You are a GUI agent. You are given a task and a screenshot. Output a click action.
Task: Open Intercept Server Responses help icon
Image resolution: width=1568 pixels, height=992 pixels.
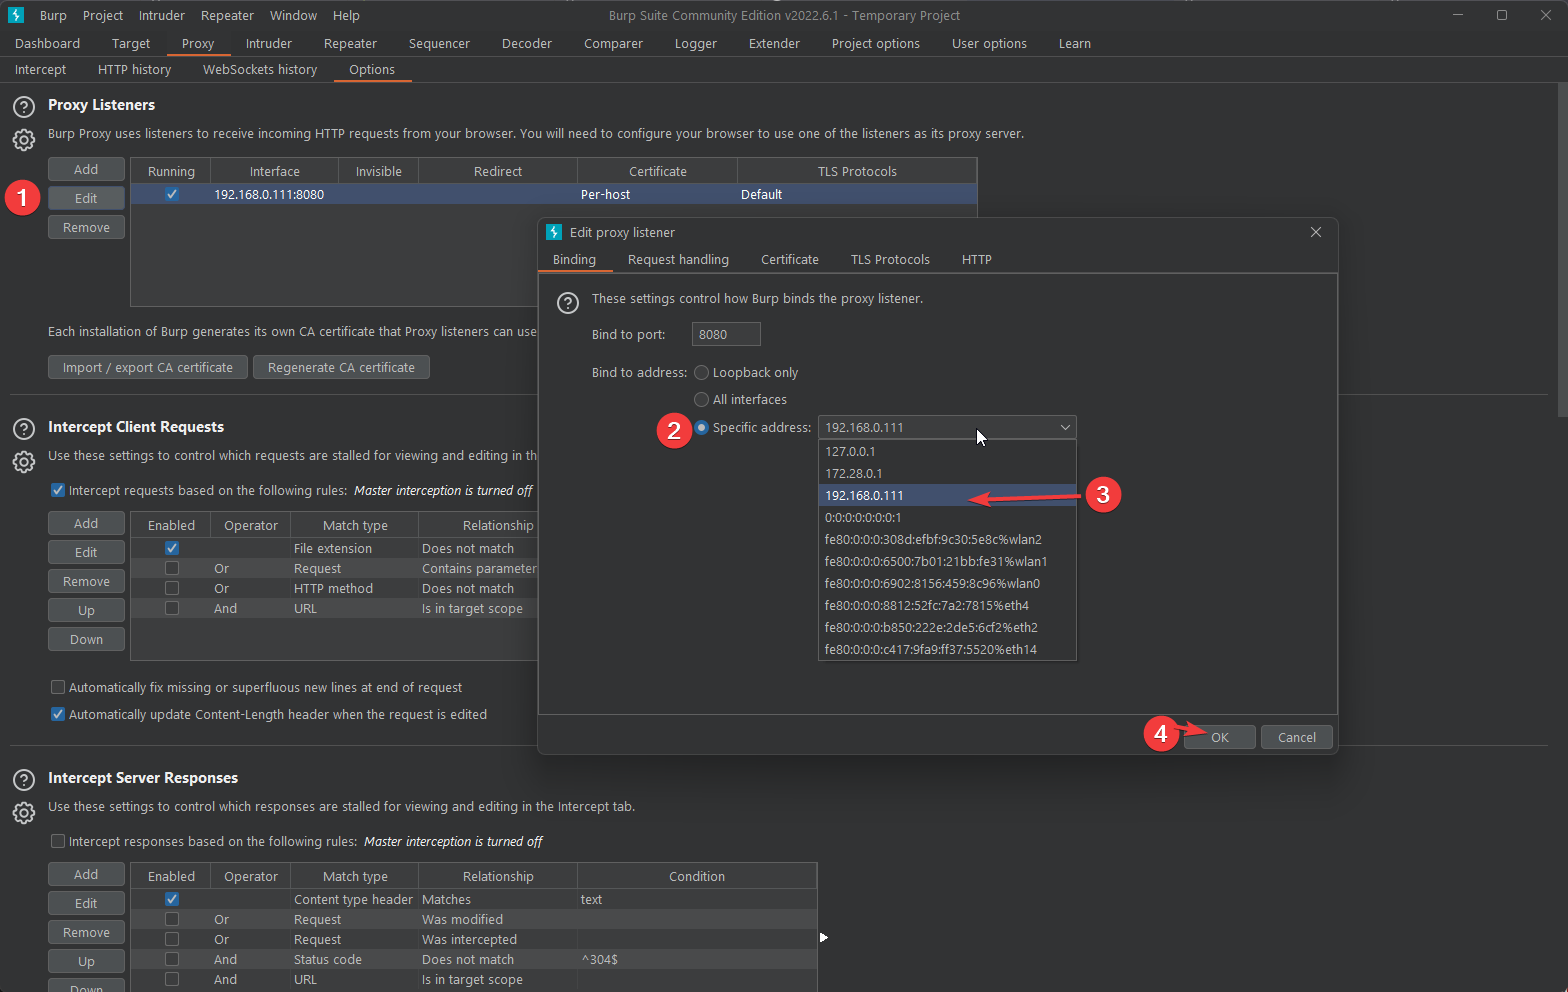point(24,780)
